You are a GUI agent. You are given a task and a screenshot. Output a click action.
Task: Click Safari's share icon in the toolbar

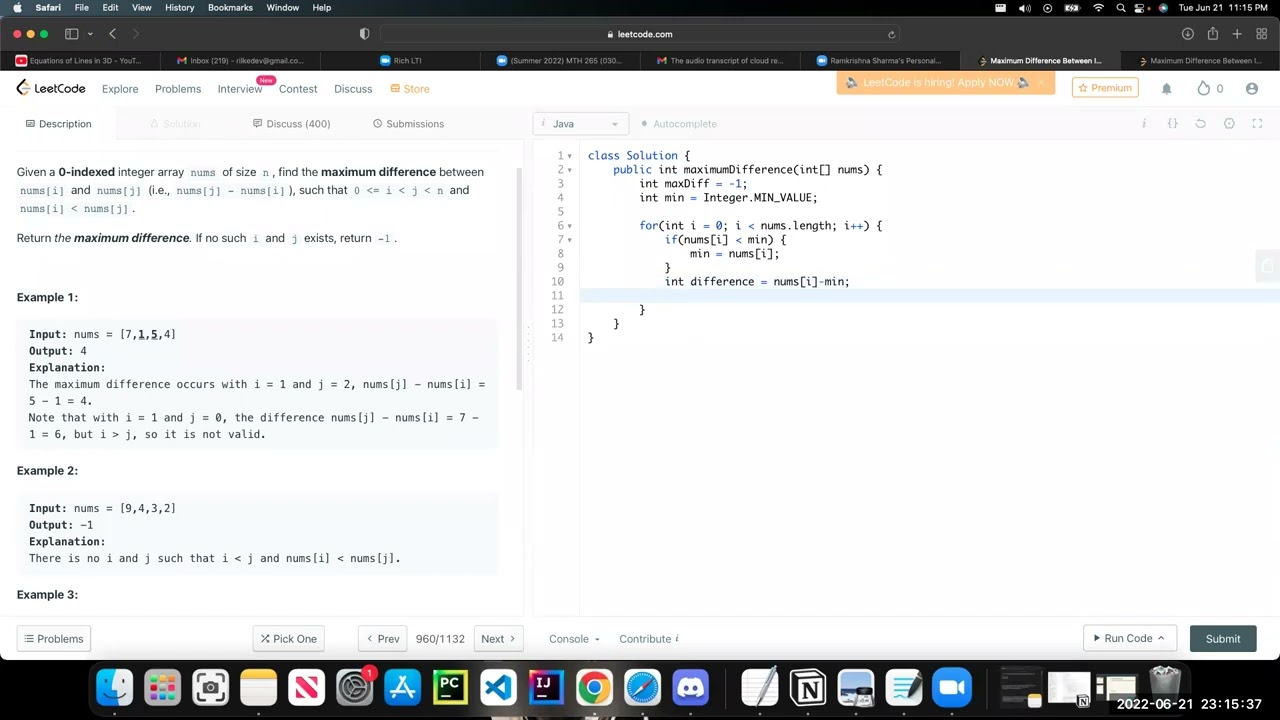(1212, 34)
